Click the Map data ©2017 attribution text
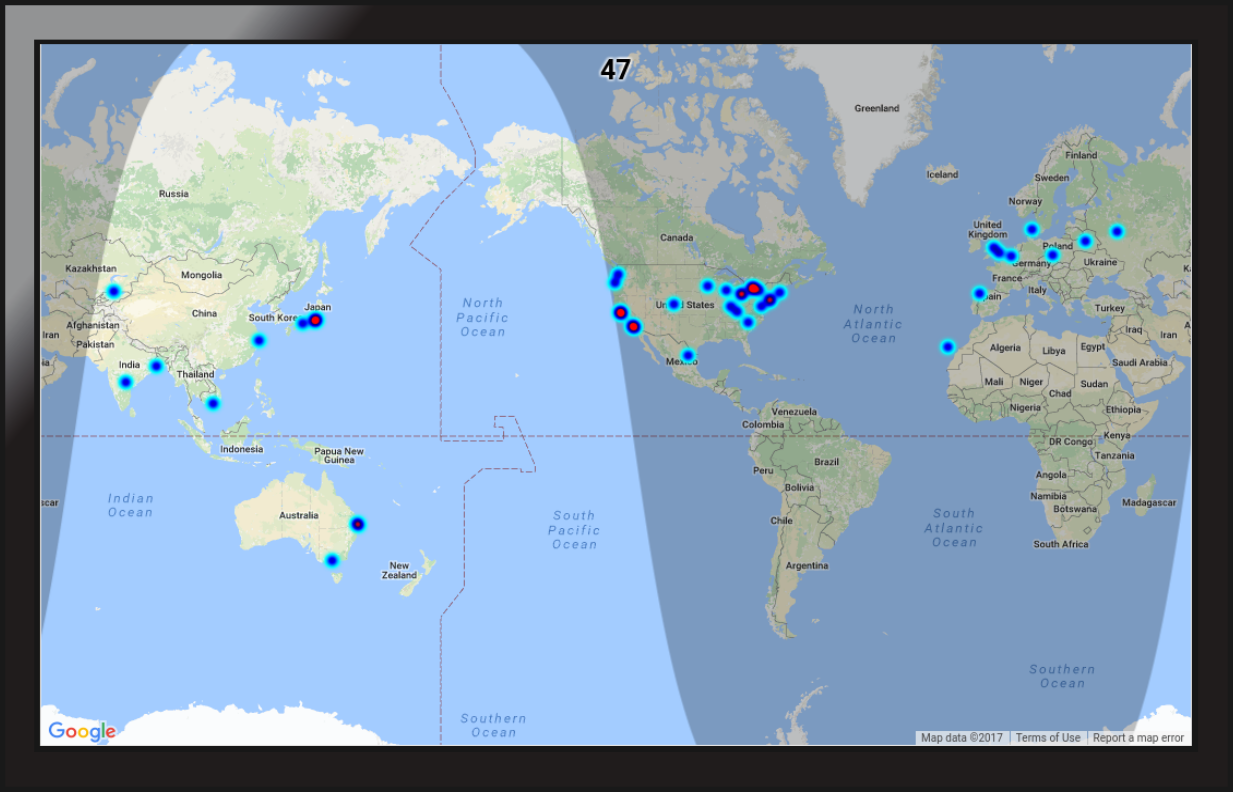Screen dimensions: 1233x792 tap(961, 738)
